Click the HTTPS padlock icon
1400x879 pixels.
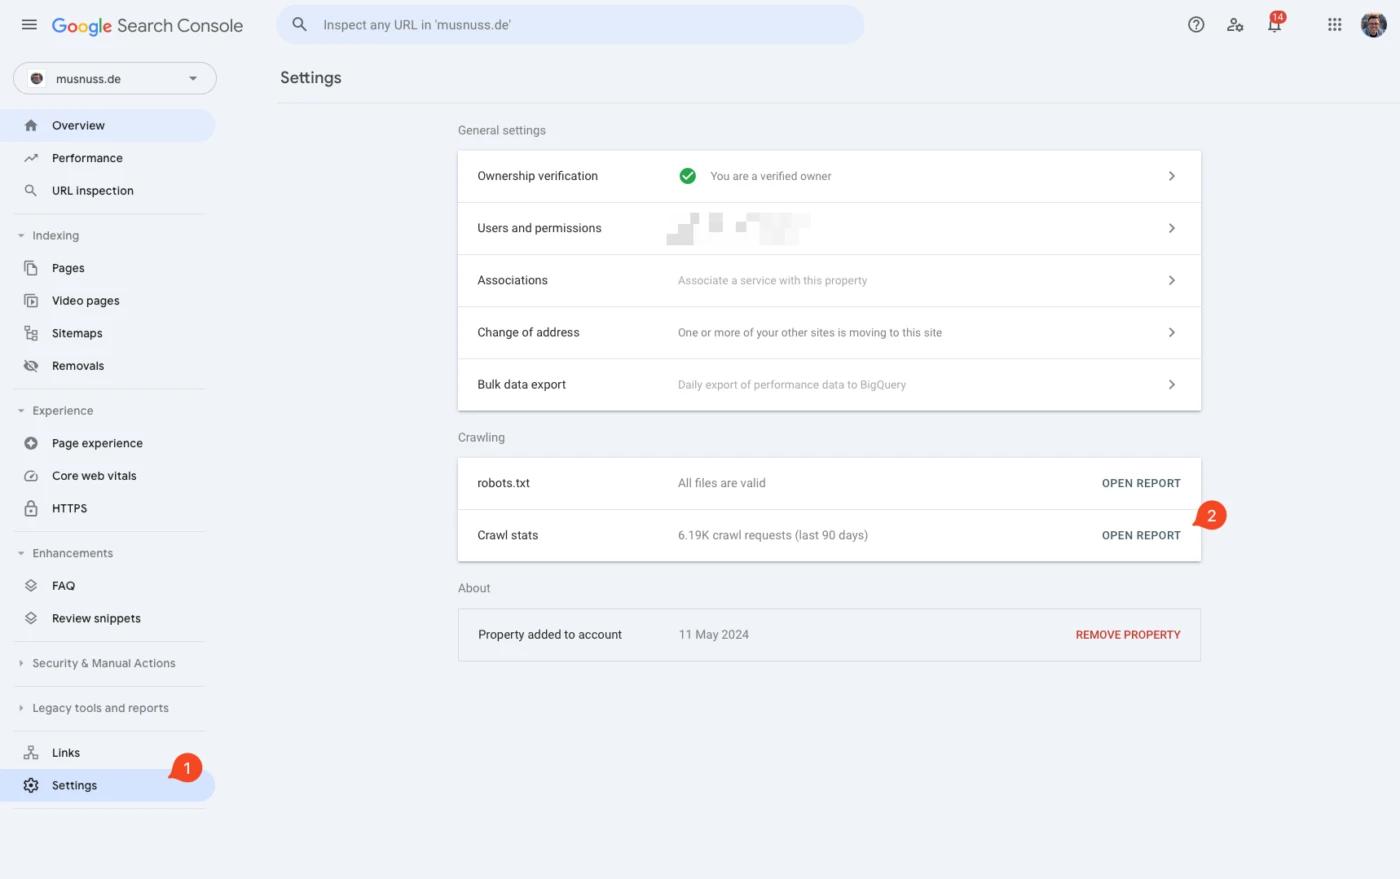31,508
